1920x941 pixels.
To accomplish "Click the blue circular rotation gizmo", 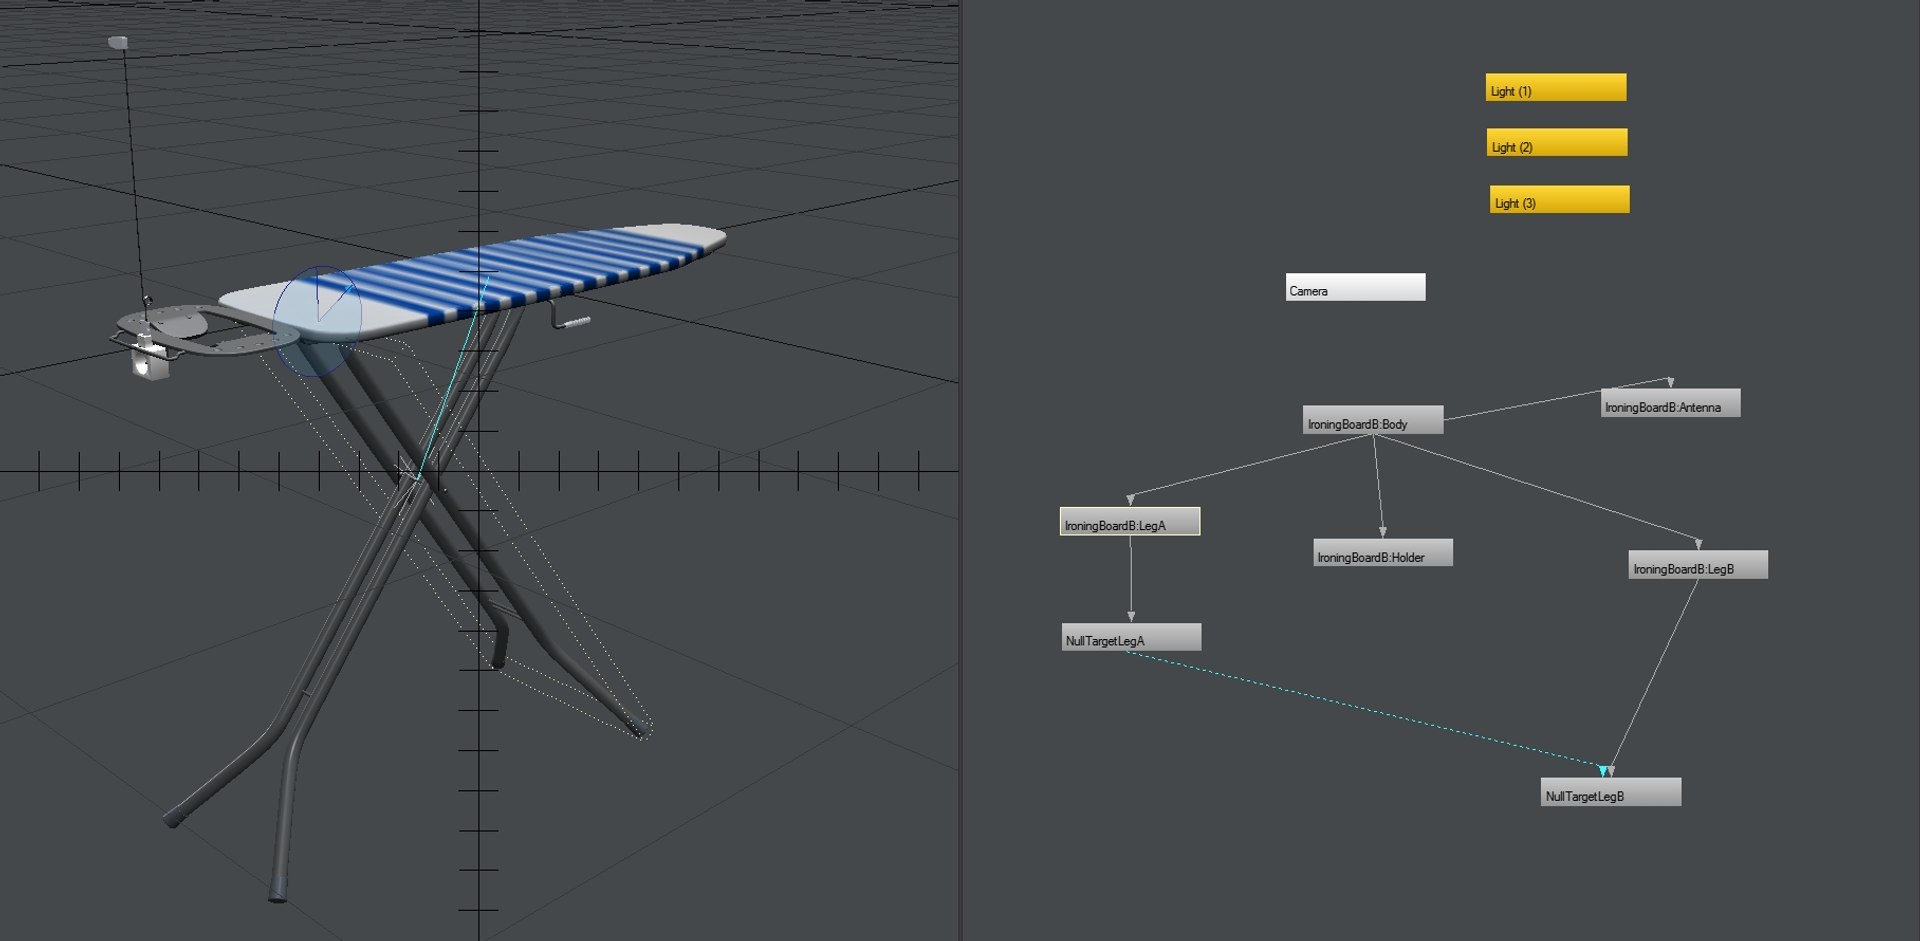I will point(318,321).
